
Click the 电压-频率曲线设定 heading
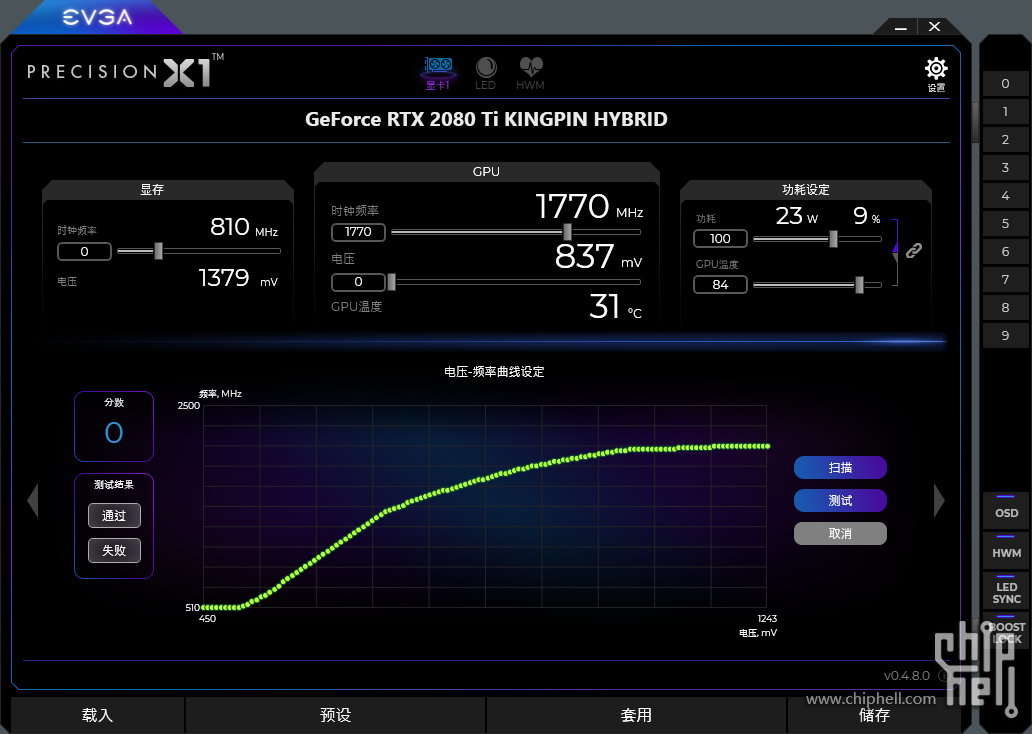point(494,372)
